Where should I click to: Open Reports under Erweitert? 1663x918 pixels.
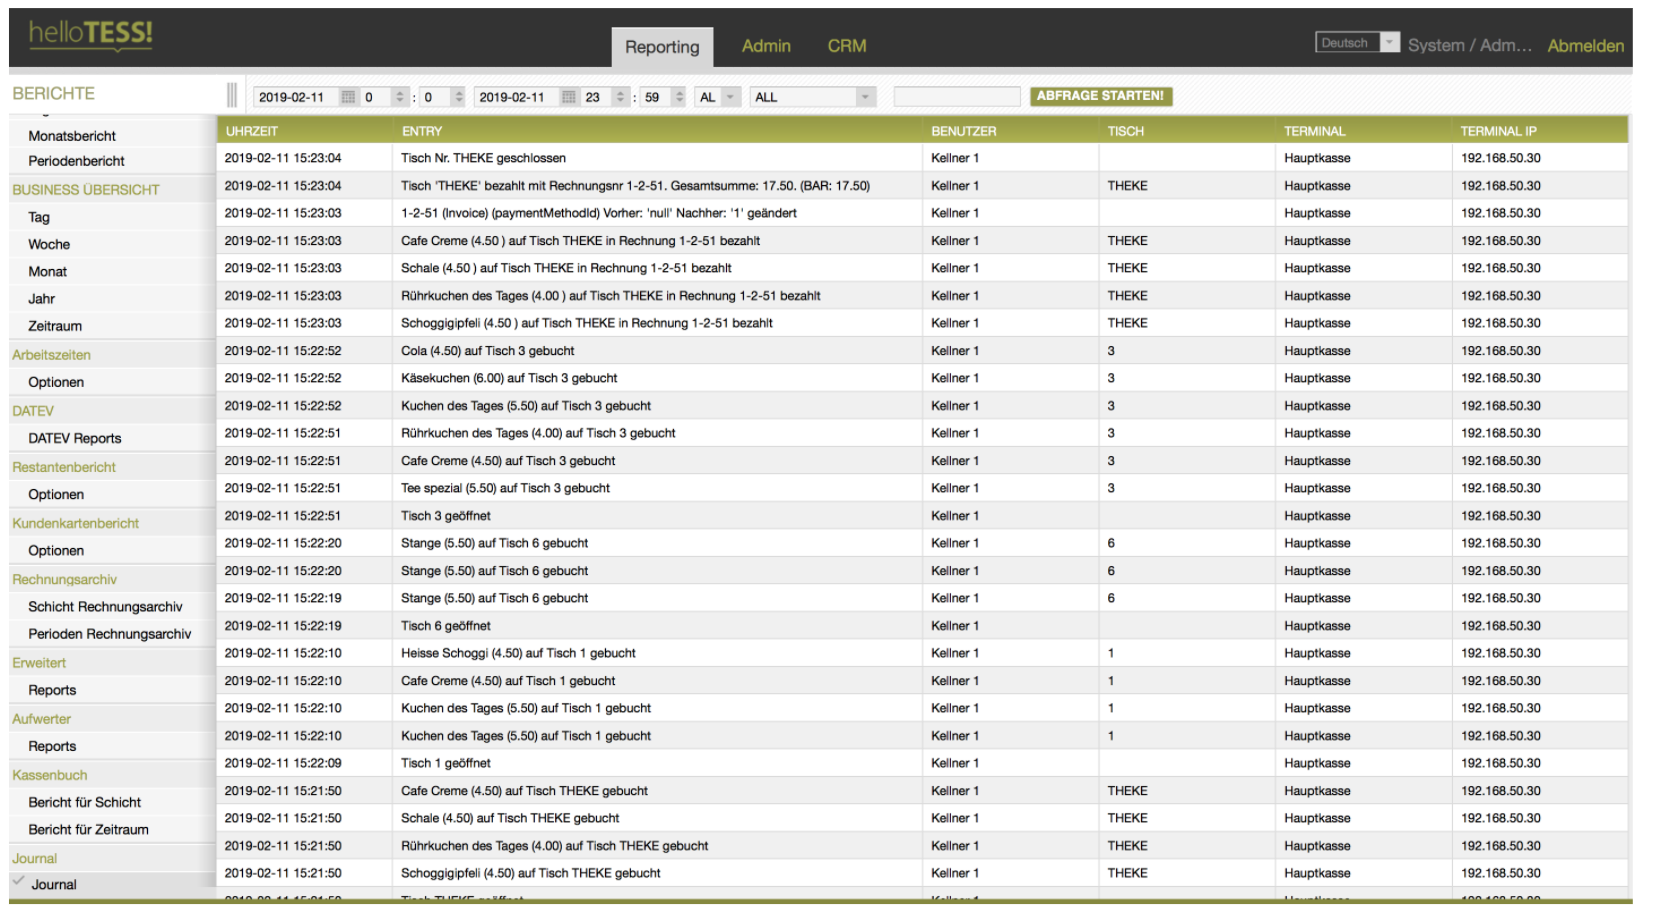tap(52, 690)
